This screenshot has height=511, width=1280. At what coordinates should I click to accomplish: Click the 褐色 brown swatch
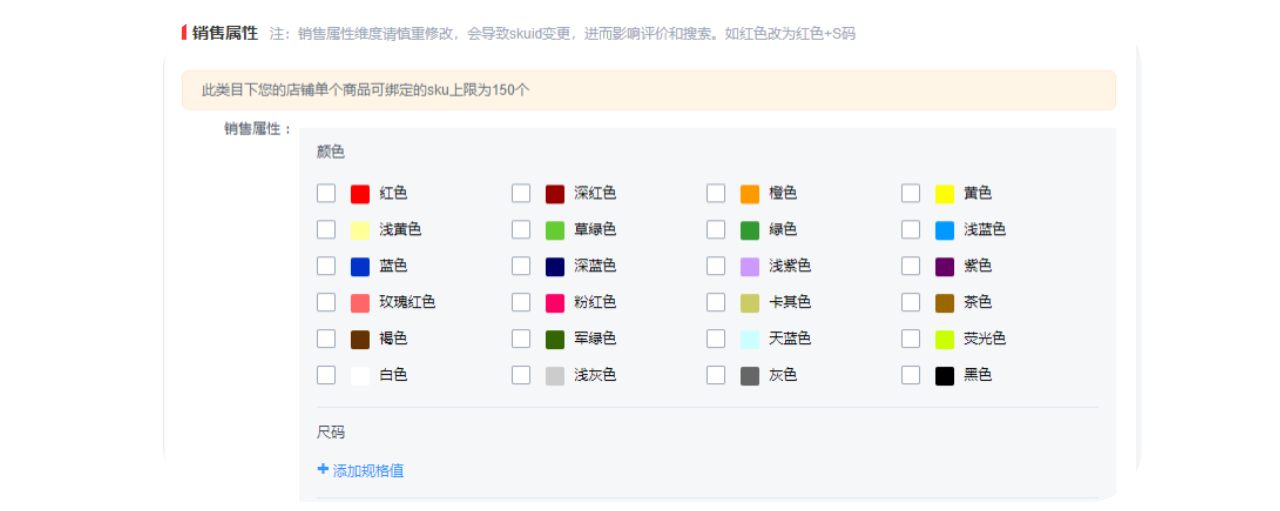360,339
